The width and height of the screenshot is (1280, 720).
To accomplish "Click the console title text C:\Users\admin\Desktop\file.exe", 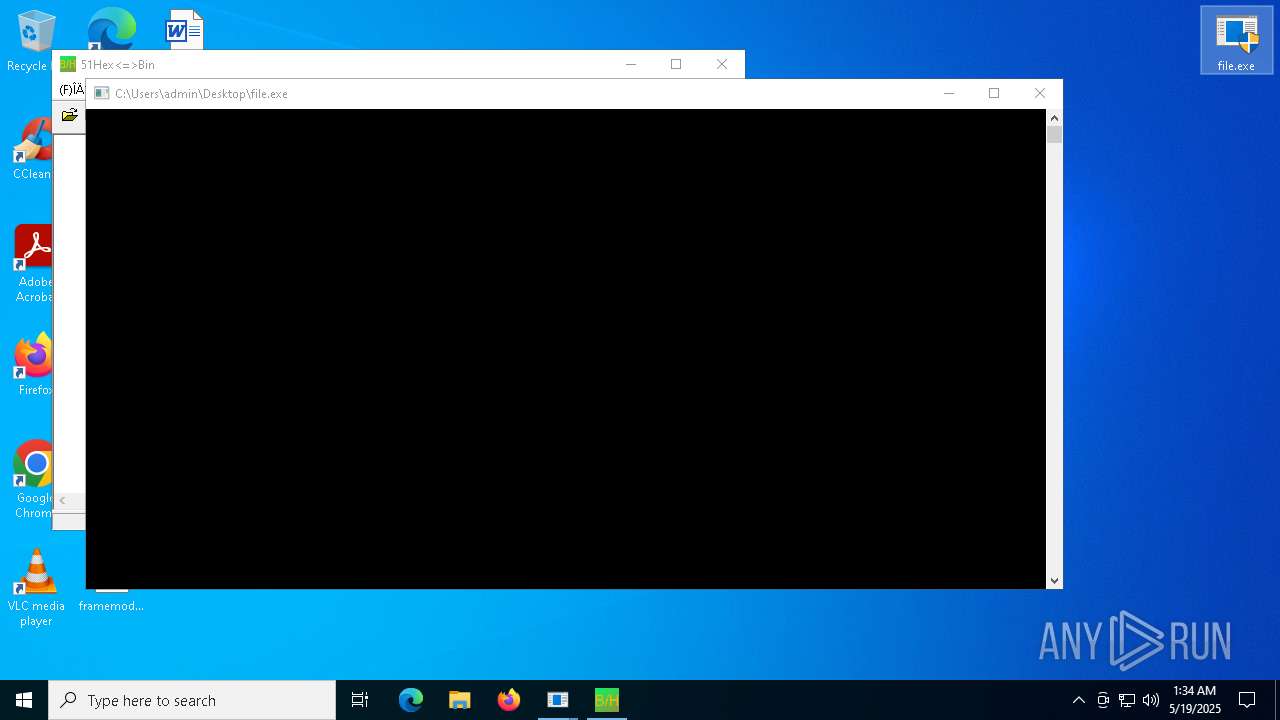I will [201, 93].
